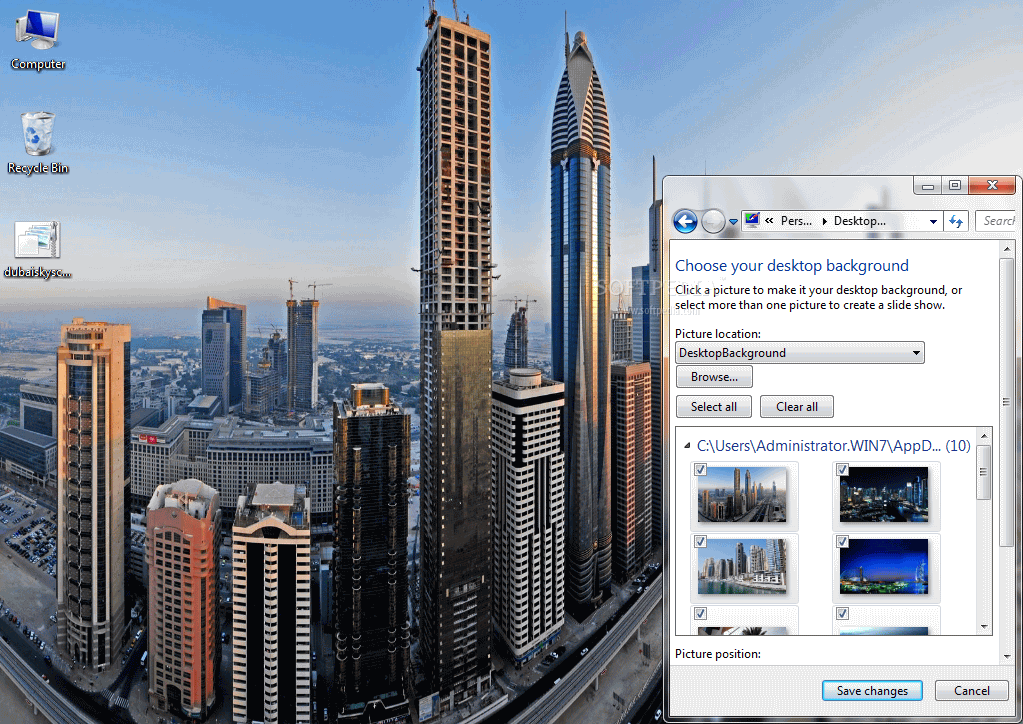This screenshot has width=1023, height=724.
Task: Maximize the Desktop Background window
Action: pyautogui.click(x=955, y=186)
